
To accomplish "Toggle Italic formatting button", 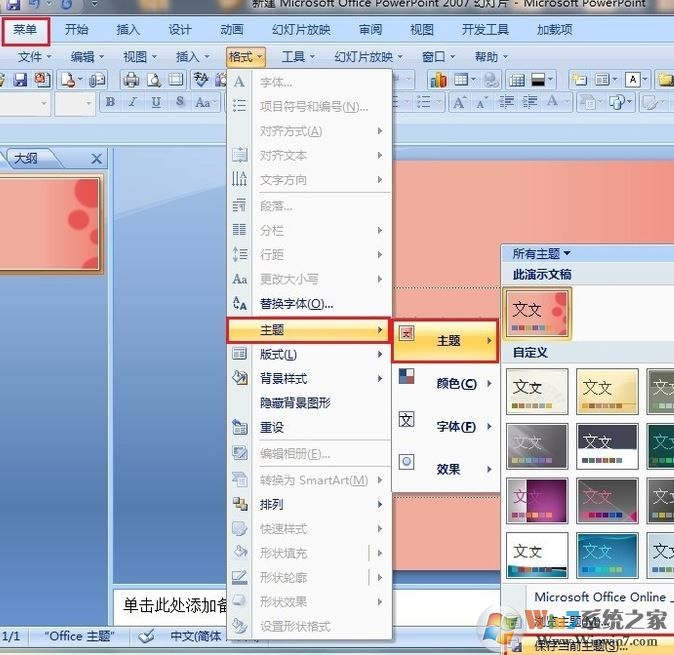I will 133,102.
